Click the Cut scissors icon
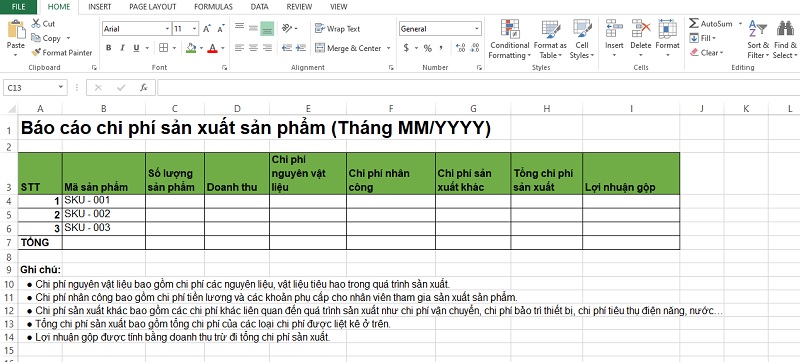 click(36, 23)
